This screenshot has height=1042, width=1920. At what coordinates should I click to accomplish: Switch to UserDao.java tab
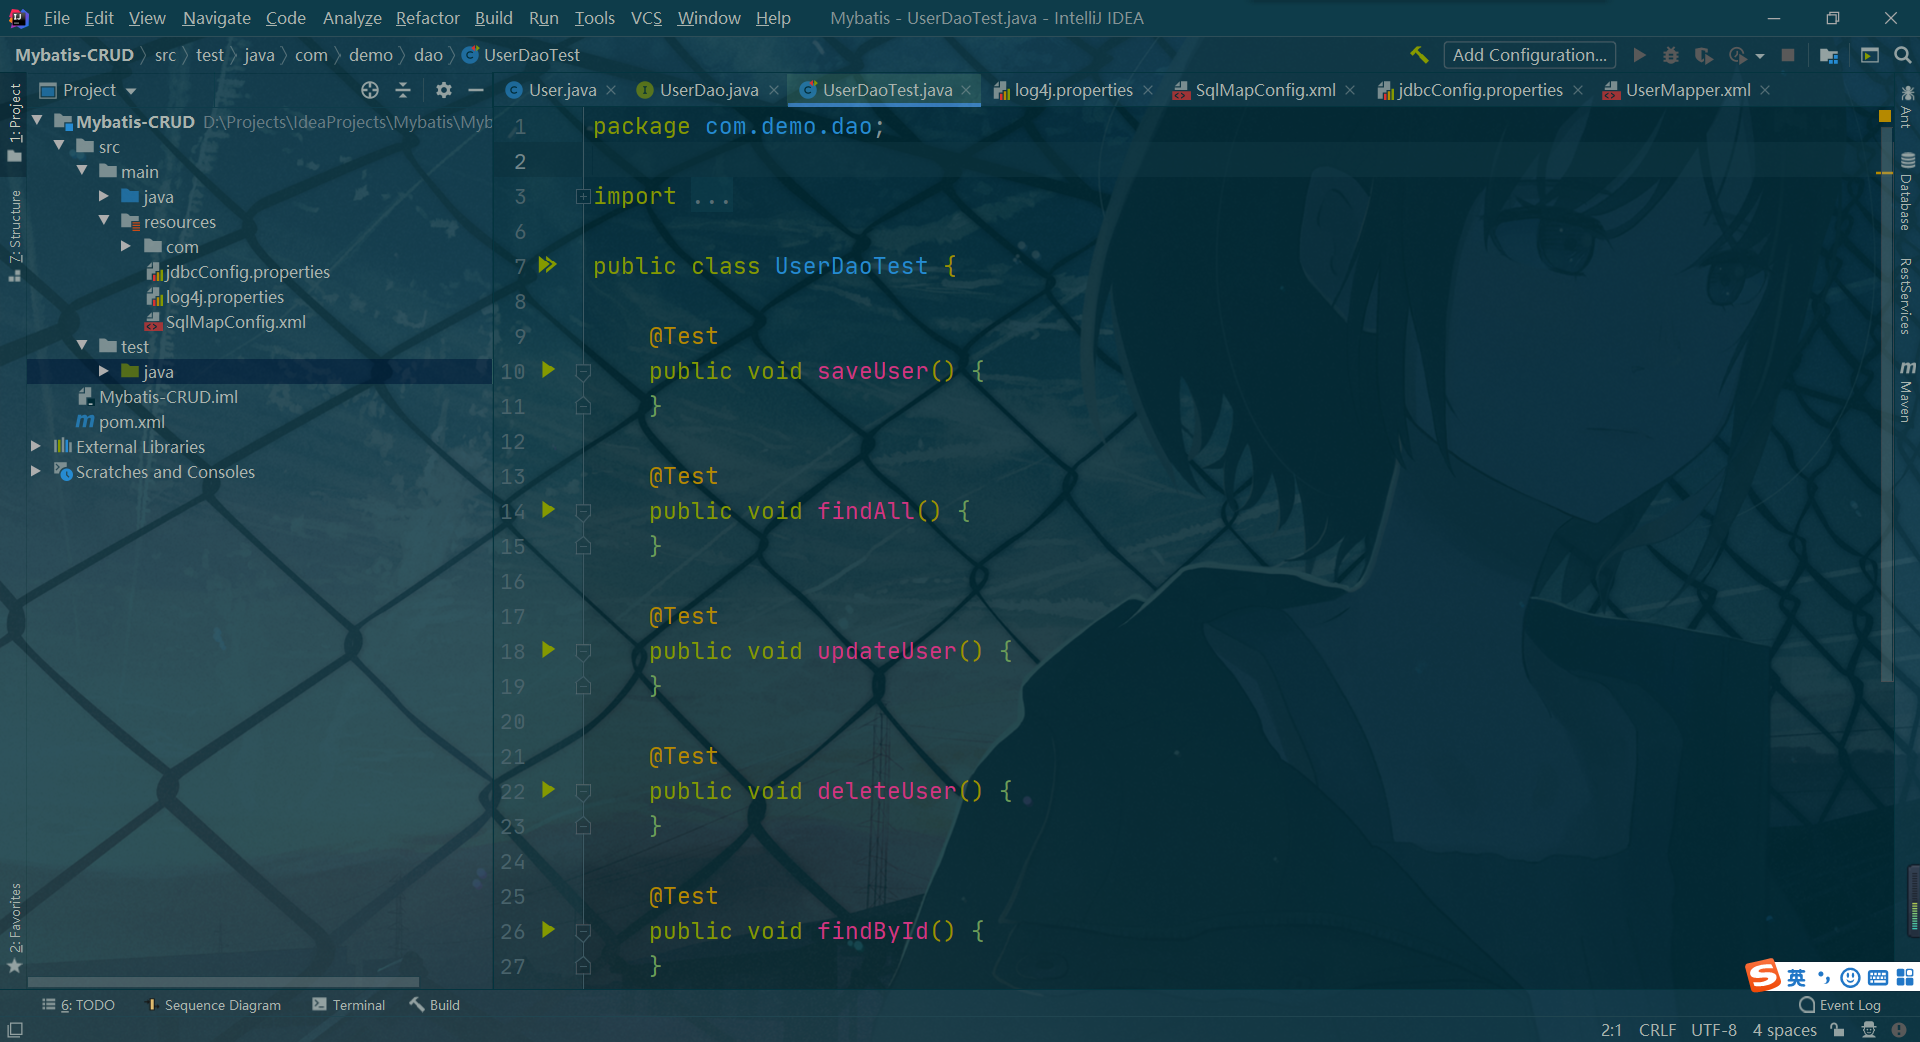pyautogui.click(x=708, y=90)
